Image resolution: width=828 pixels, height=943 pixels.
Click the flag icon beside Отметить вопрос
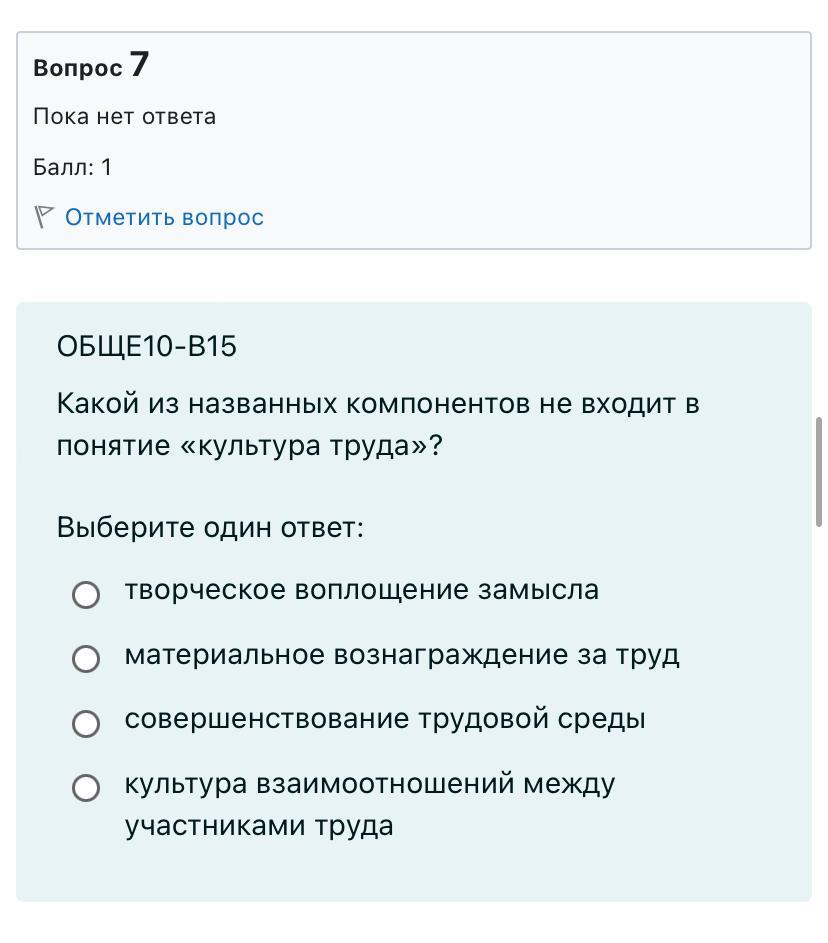43,217
